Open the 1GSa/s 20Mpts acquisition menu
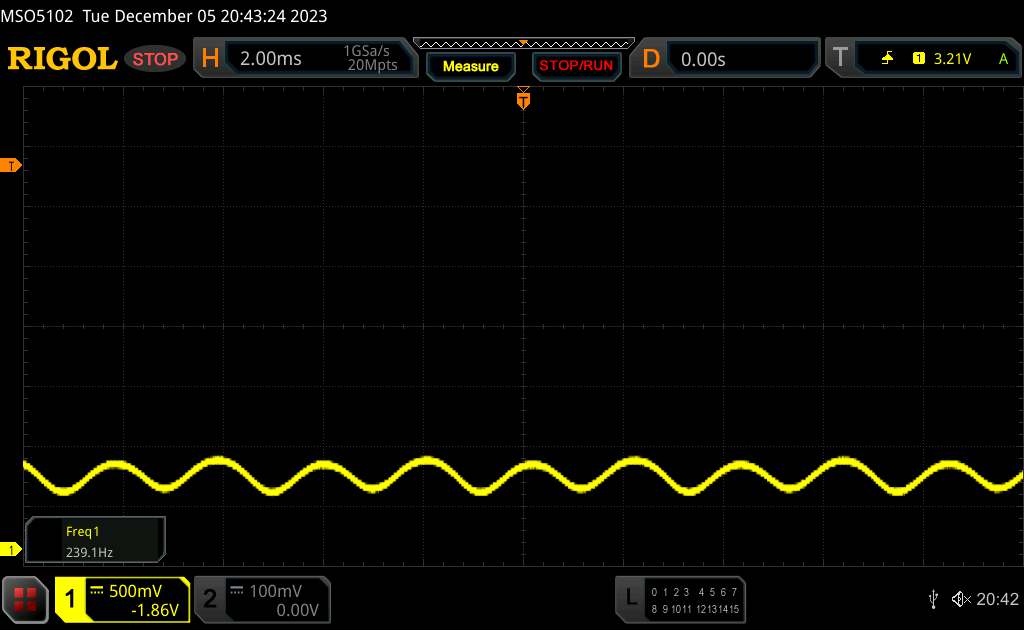This screenshot has height=630, width=1024. click(370, 59)
